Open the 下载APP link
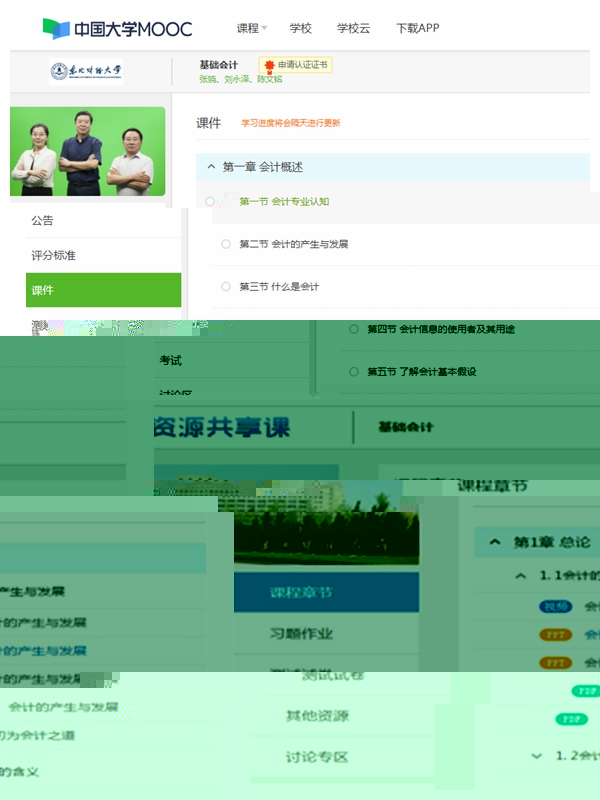This screenshot has width=600, height=800. [x=417, y=28]
